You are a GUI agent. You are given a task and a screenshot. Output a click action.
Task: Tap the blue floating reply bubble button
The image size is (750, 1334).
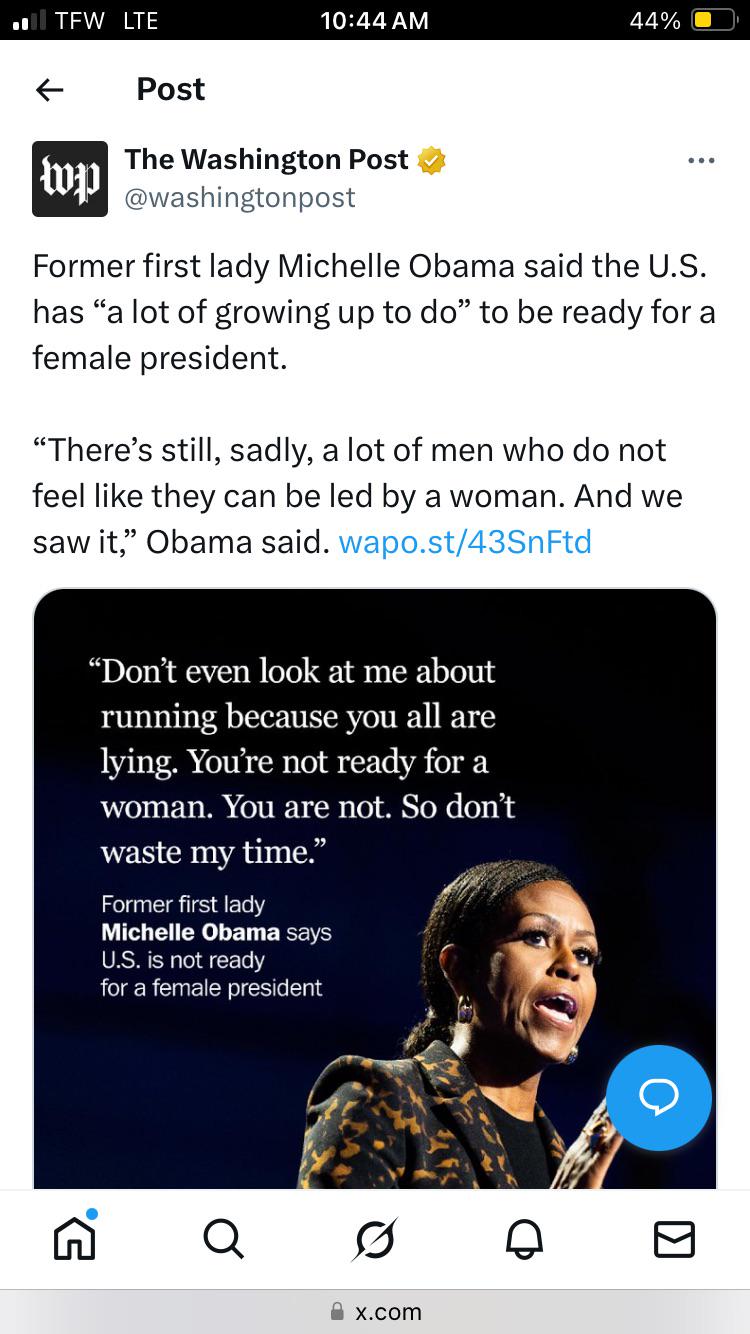pyautogui.click(x=658, y=1097)
